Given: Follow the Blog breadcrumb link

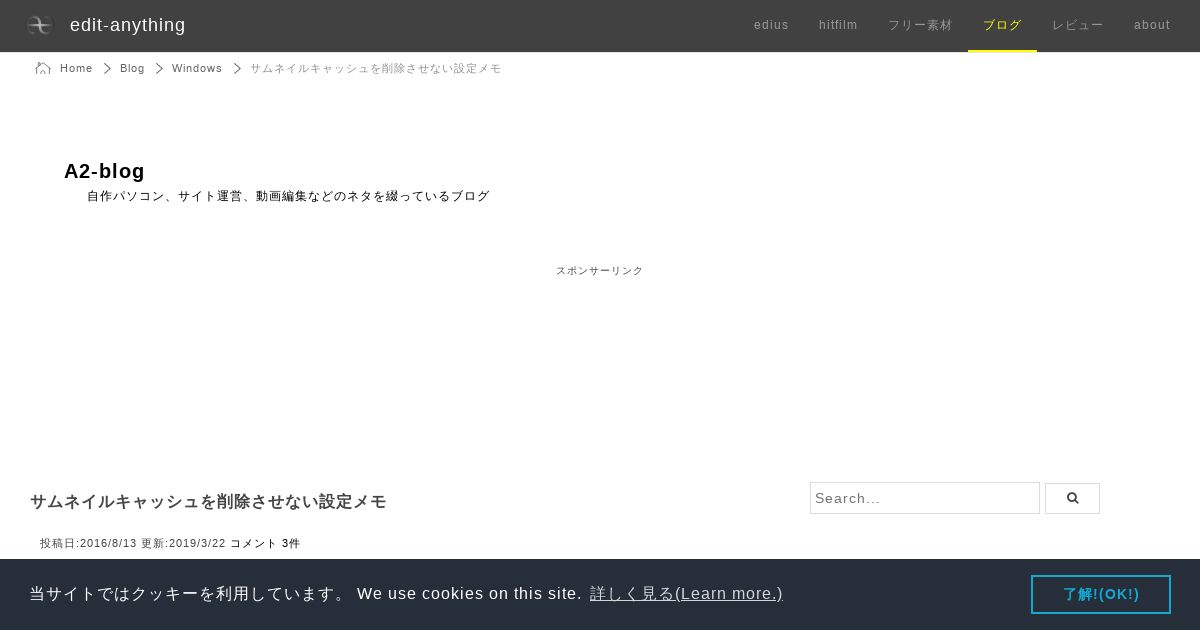Looking at the screenshot, I should [x=132, y=68].
